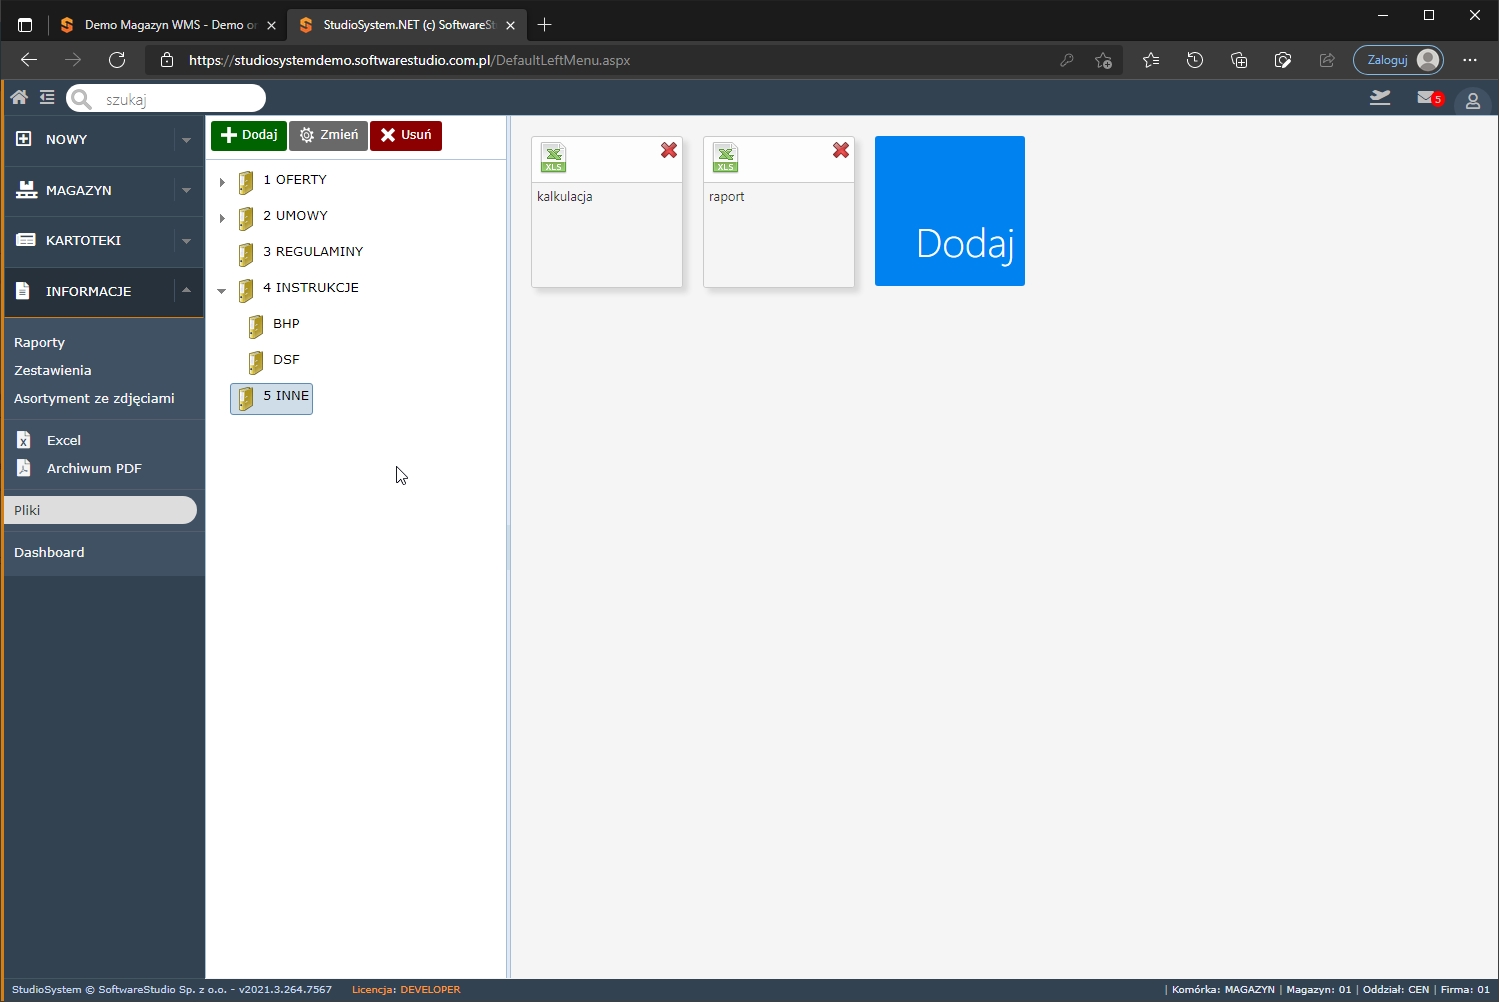Open the airplane icon in top bar

coord(1380,98)
